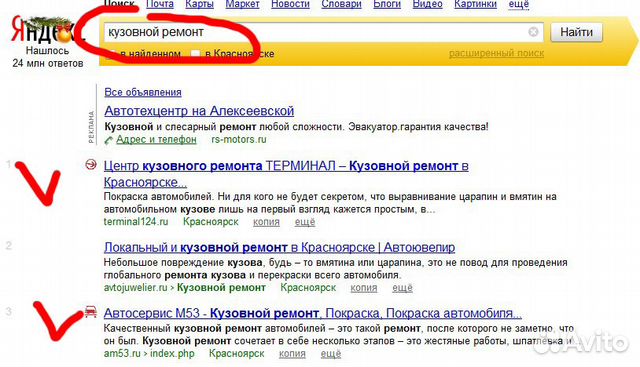Screen dimensions: 640x367
Task: Click the '24 млн ответов' result count
Action: point(48,63)
